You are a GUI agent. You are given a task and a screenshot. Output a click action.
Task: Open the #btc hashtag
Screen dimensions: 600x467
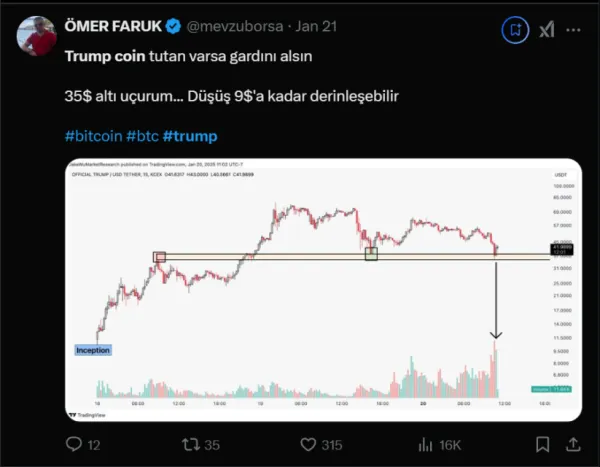pos(142,136)
